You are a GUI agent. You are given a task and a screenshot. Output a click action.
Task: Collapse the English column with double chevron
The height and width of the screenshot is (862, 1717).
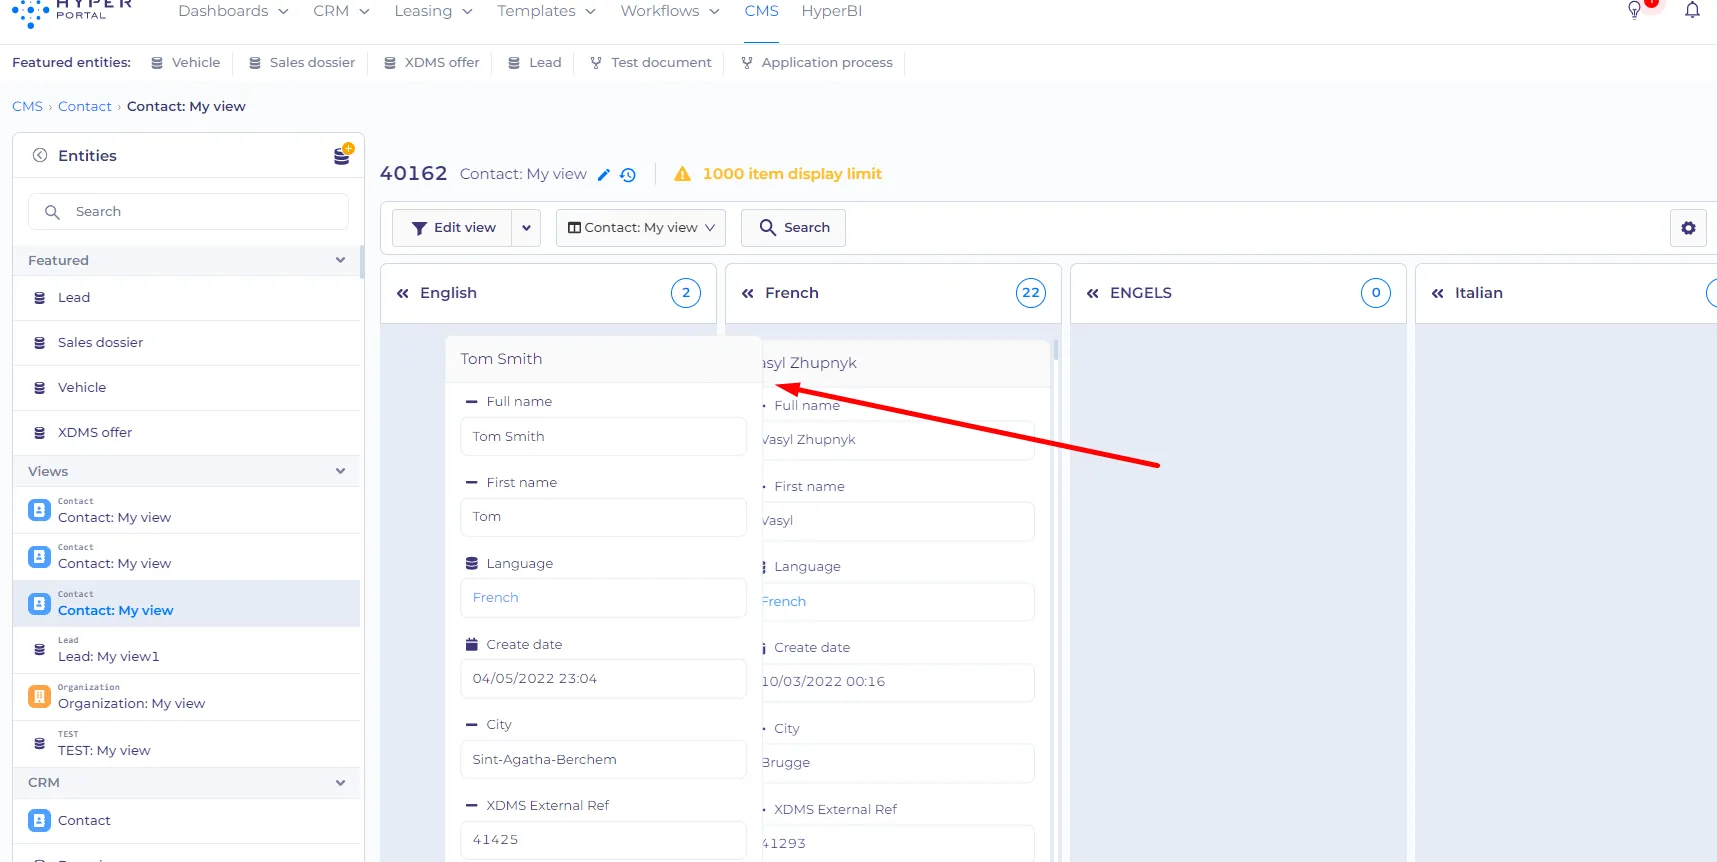coord(403,293)
